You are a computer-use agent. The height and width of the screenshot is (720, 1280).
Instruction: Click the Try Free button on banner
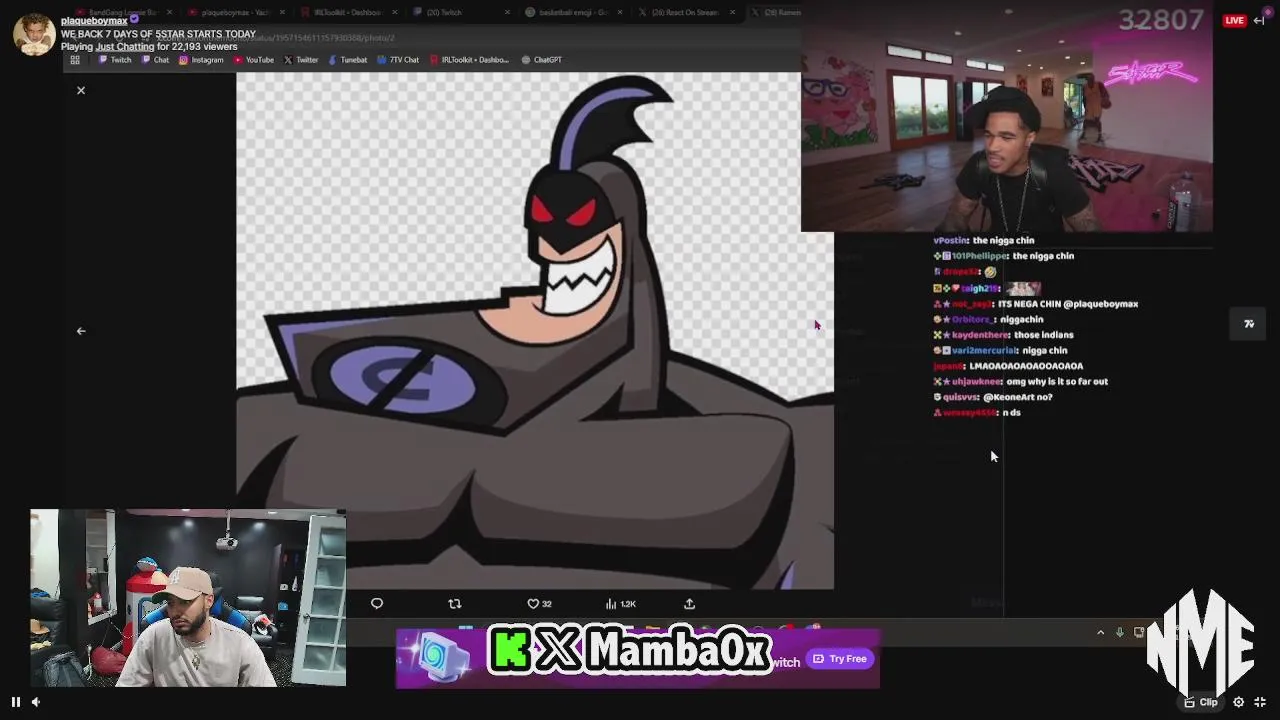tap(840, 659)
